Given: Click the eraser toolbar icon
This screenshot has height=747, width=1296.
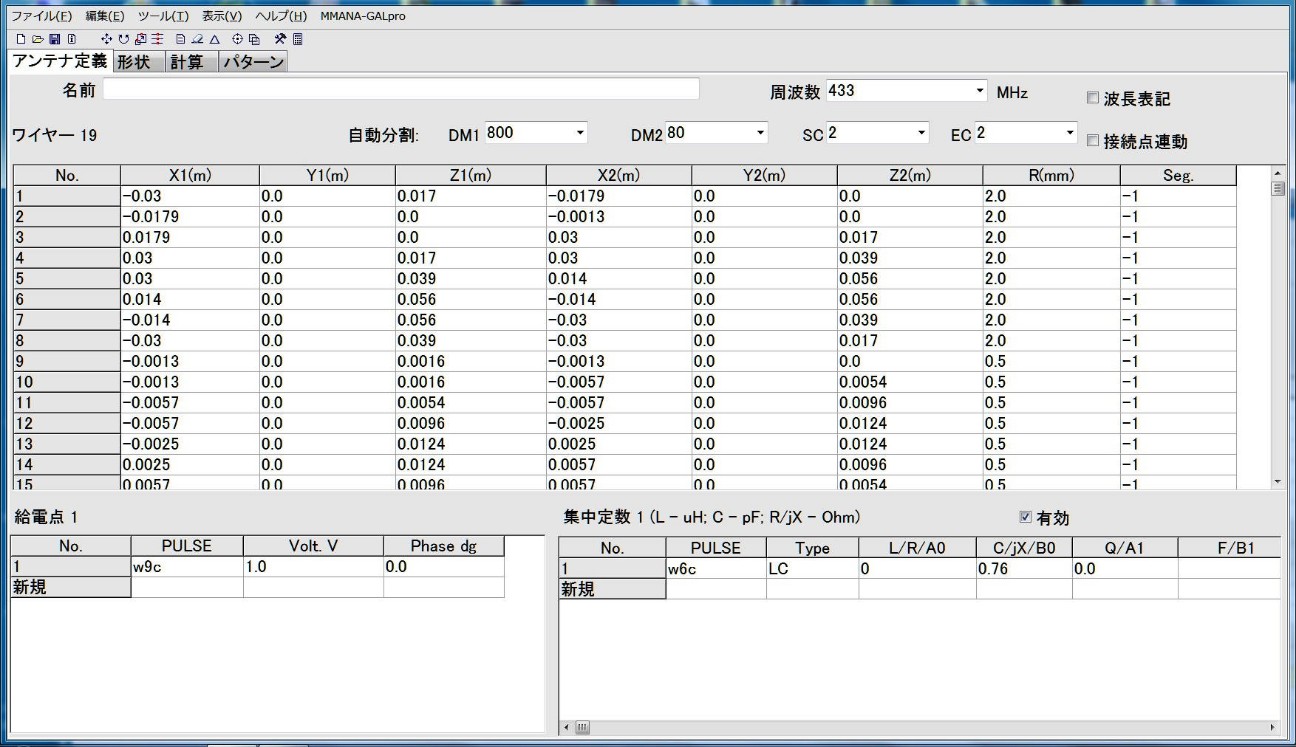Looking at the screenshot, I should [x=197, y=39].
